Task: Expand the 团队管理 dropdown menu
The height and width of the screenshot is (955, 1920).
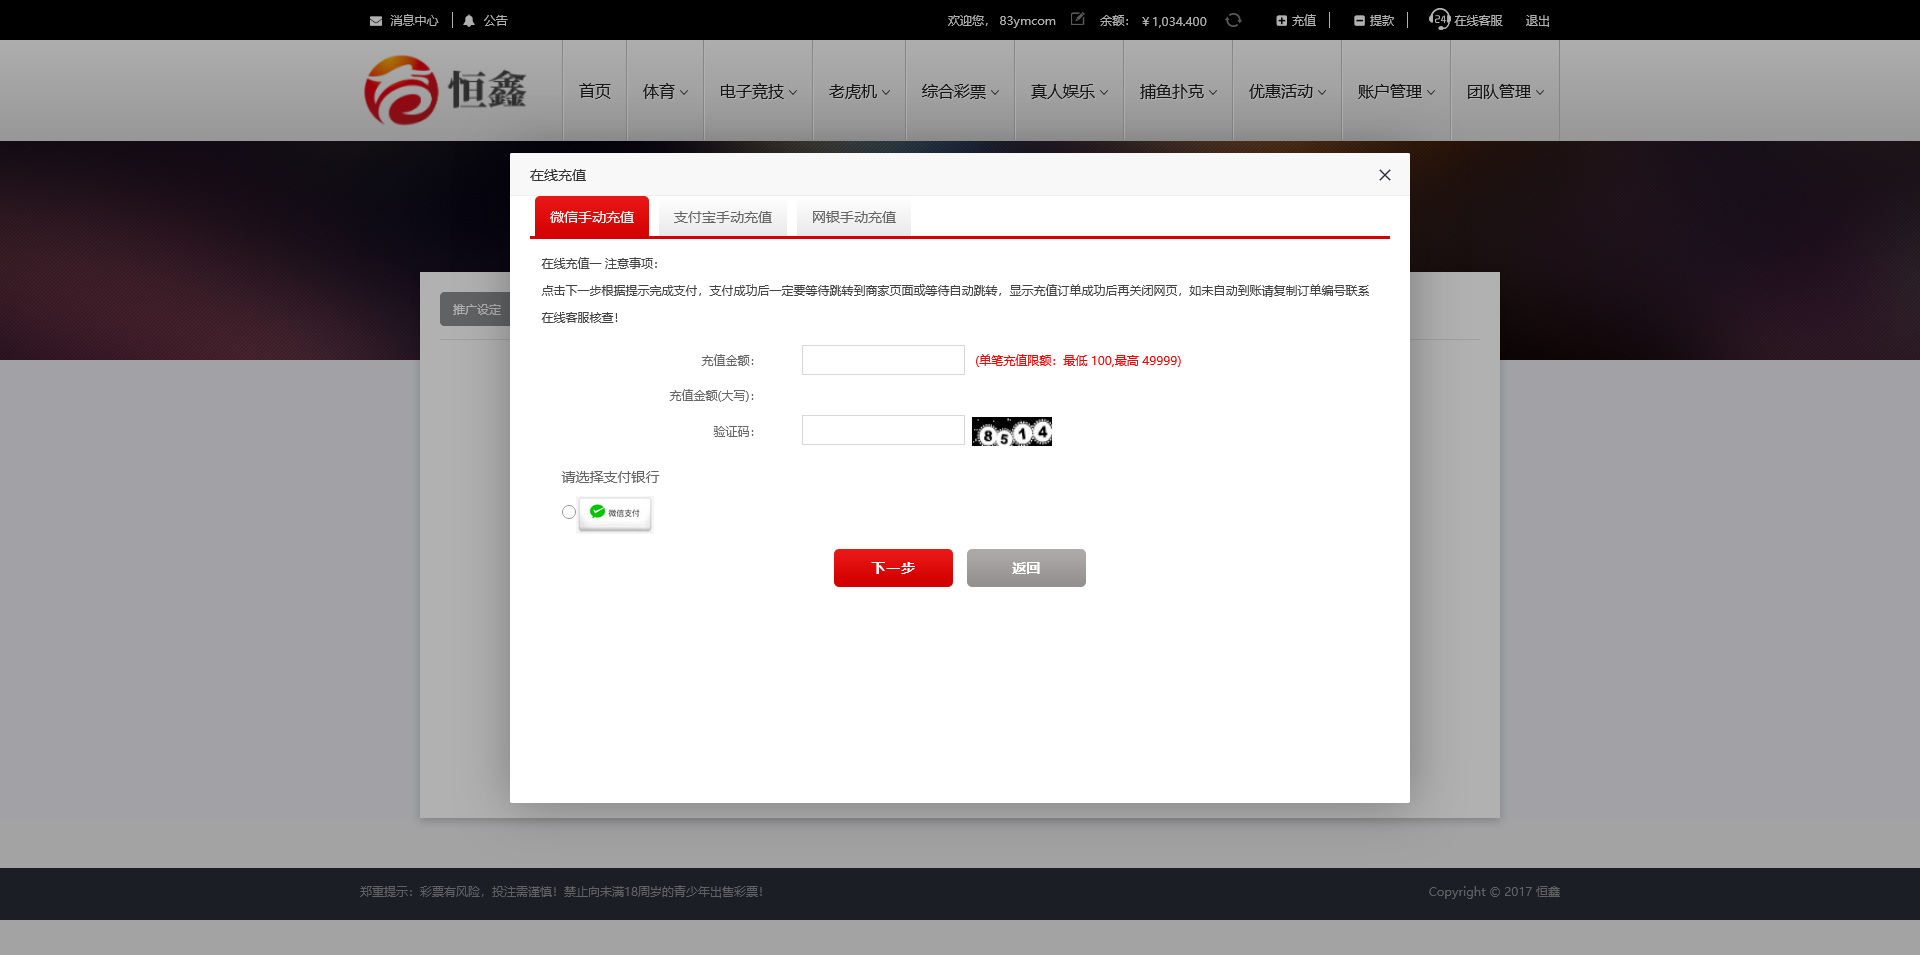Action: click(x=1505, y=91)
